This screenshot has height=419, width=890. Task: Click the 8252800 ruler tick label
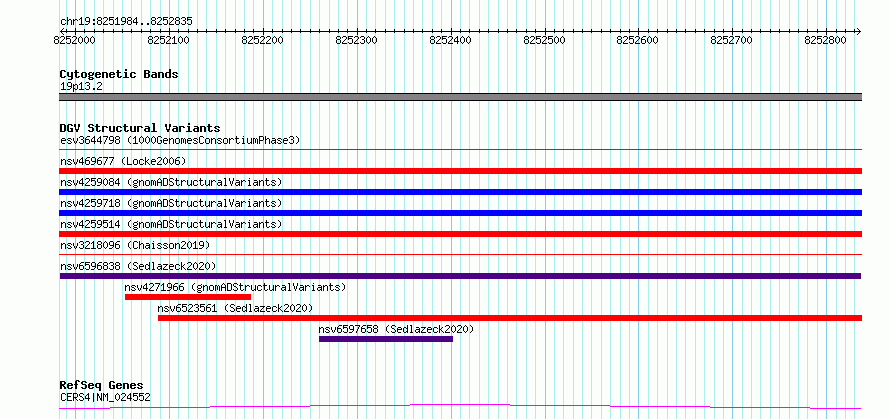(x=826, y=41)
